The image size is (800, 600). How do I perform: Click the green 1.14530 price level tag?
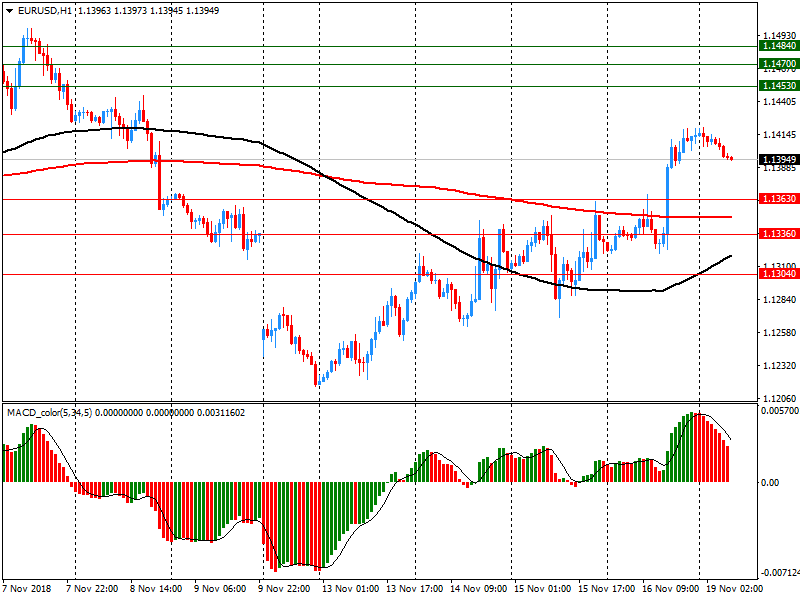(x=779, y=86)
